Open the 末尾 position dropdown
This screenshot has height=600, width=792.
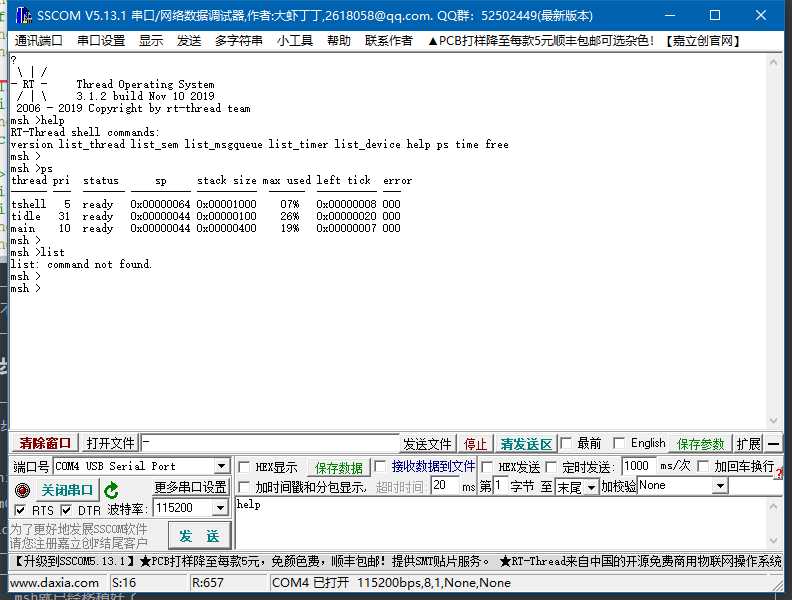591,487
